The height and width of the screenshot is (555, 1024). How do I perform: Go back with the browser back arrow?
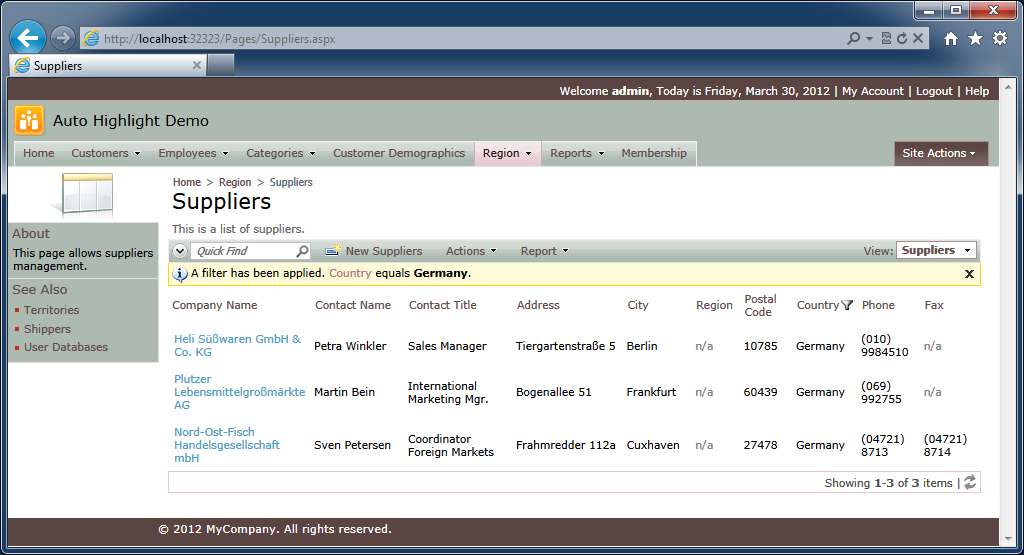coord(27,38)
